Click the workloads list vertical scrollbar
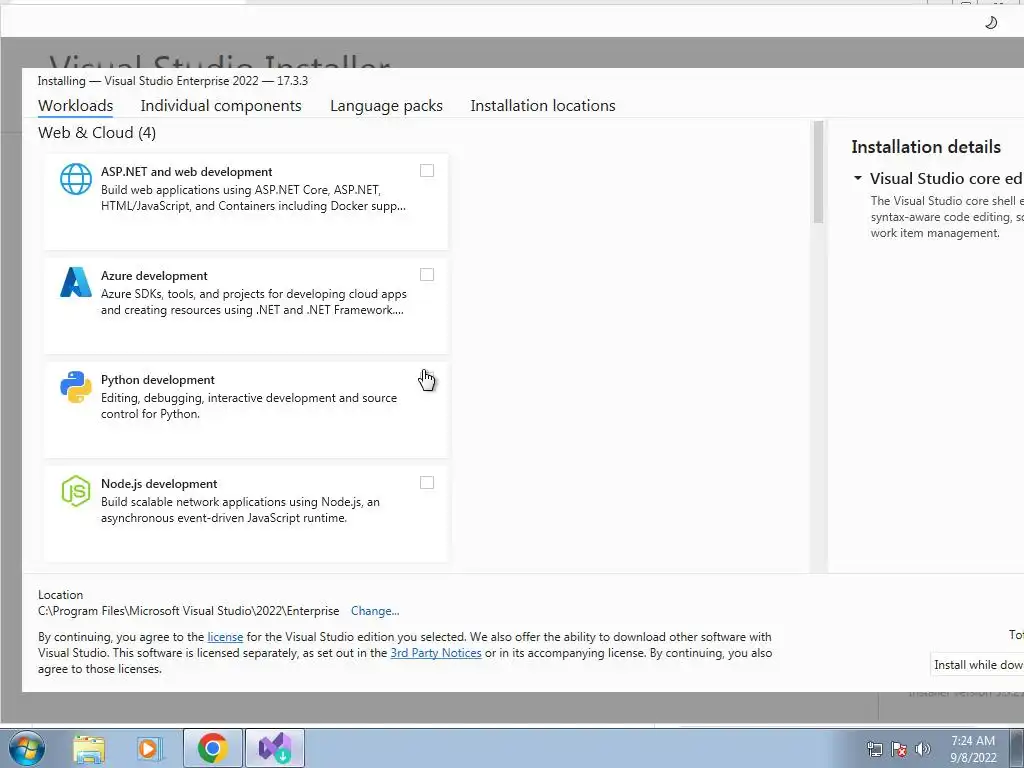The height and width of the screenshot is (768, 1024). pos(818,172)
